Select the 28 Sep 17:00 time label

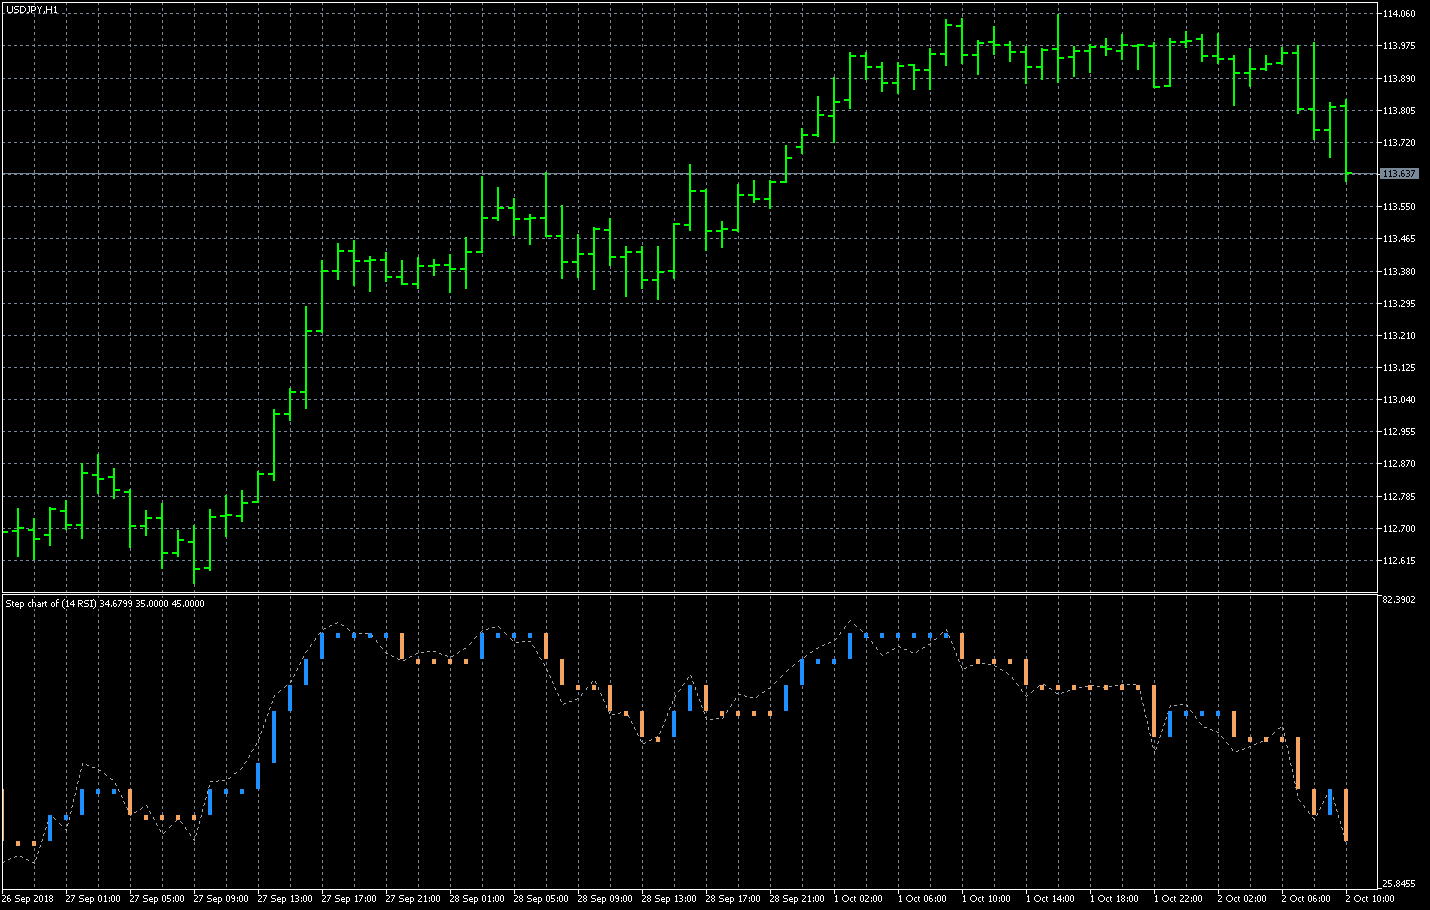pyautogui.click(x=732, y=899)
